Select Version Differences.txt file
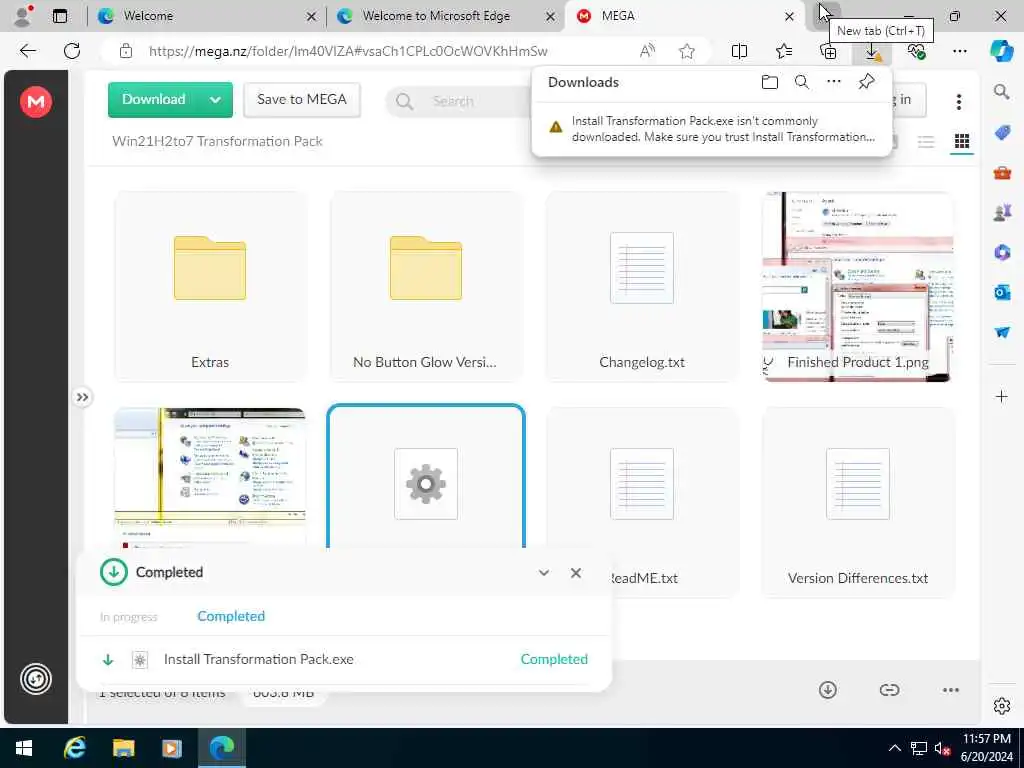The height and width of the screenshot is (768, 1024). (x=857, y=503)
